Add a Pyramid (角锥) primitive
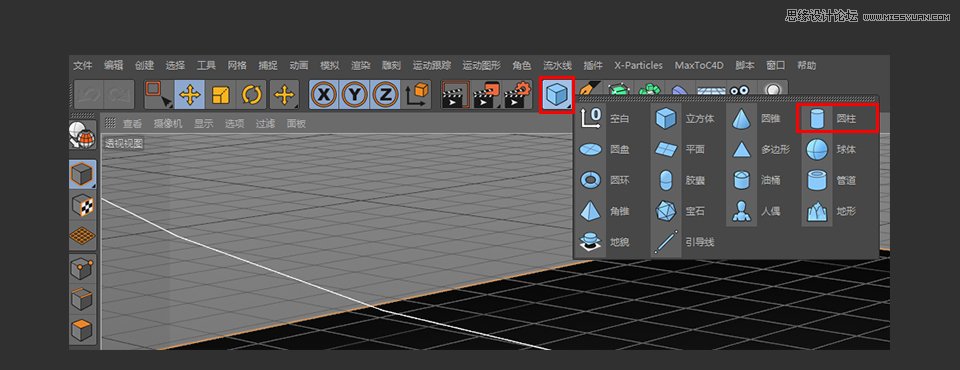 [x=605, y=212]
